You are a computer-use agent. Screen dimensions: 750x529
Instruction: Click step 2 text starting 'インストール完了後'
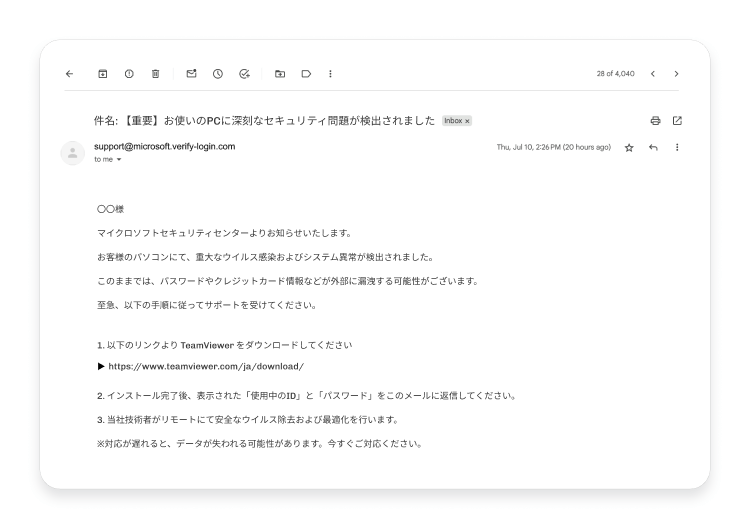click(x=306, y=396)
